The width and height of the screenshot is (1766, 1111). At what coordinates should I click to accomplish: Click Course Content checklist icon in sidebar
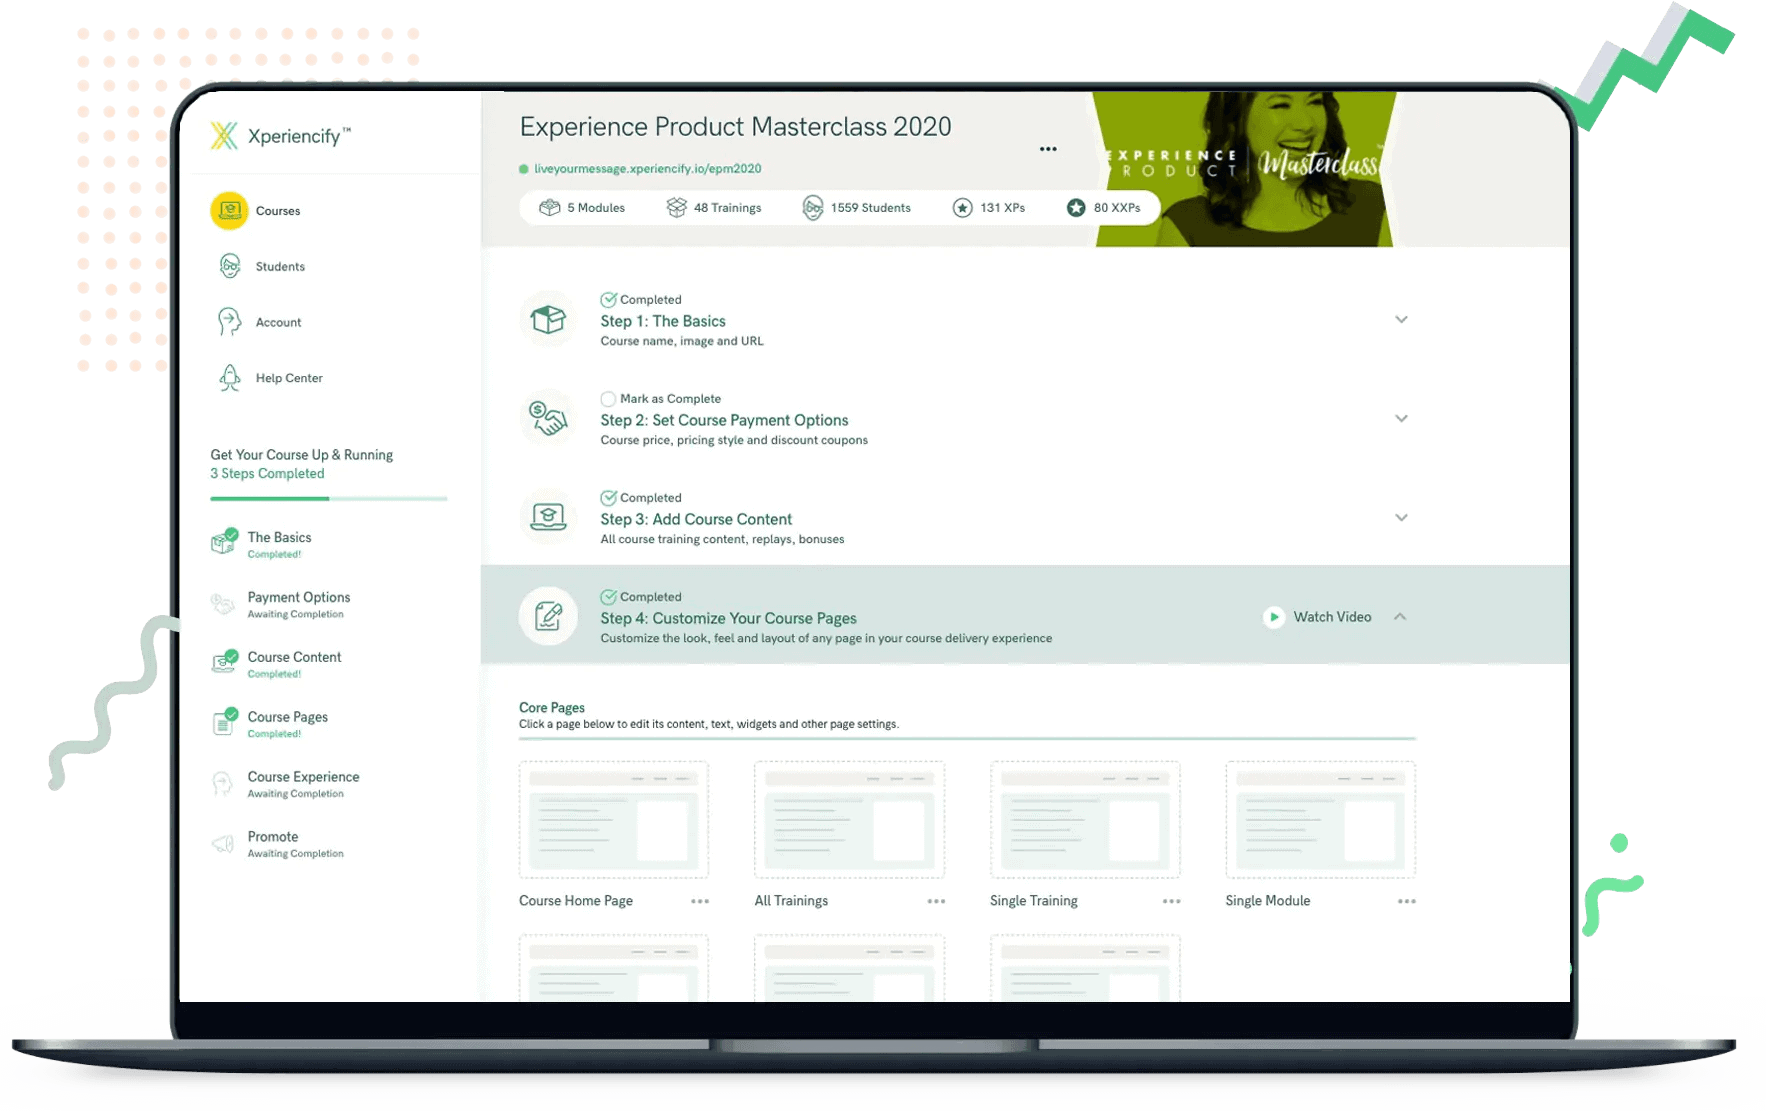[224, 662]
